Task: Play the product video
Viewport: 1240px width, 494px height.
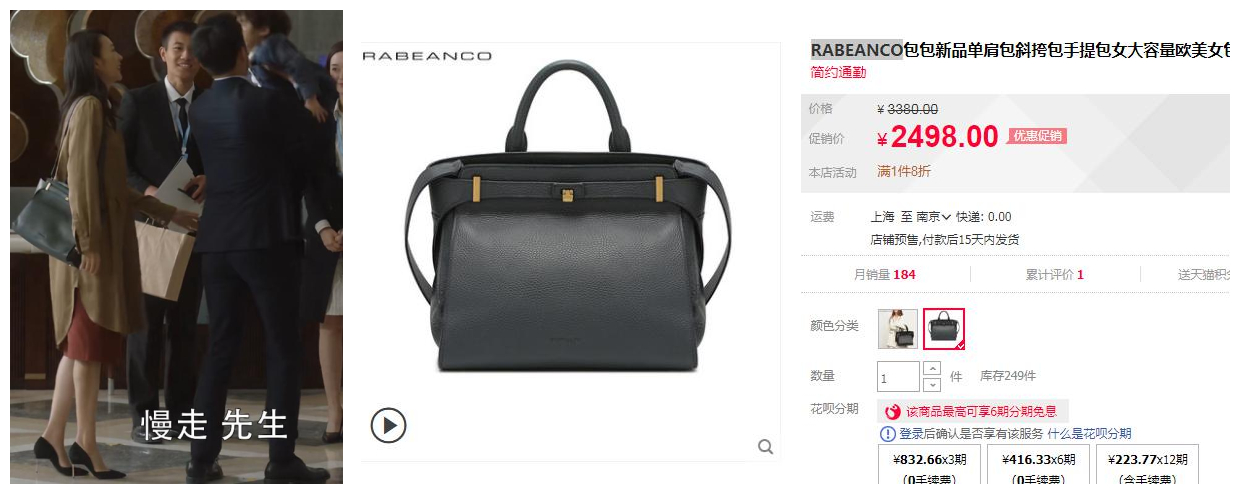Action: point(388,426)
